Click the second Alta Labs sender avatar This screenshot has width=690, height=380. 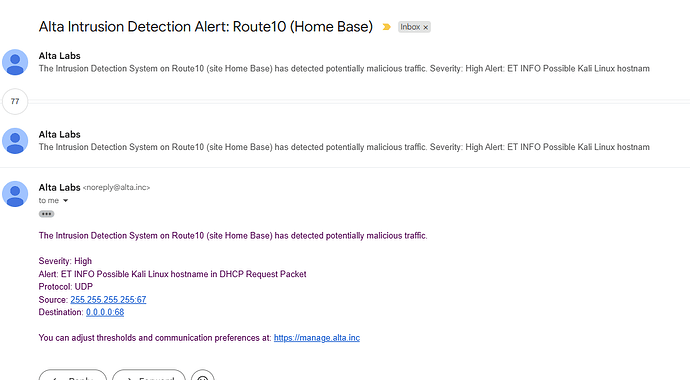[15, 141]
